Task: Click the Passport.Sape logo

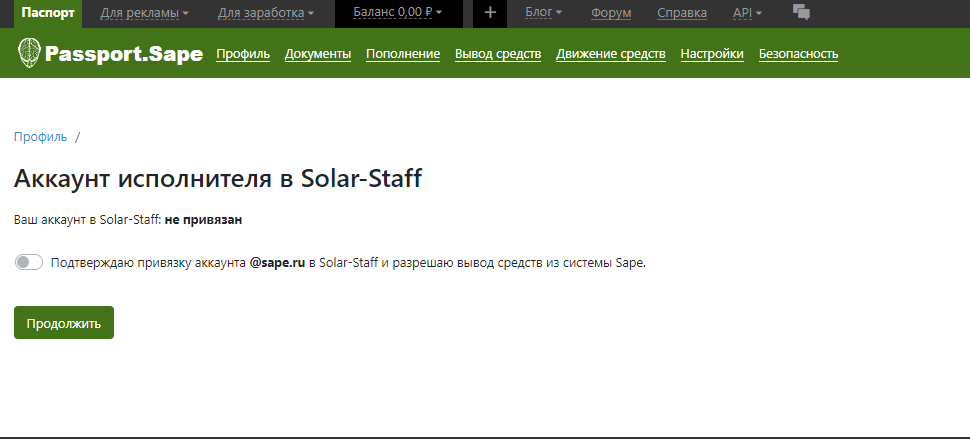Action: [110, 54]
